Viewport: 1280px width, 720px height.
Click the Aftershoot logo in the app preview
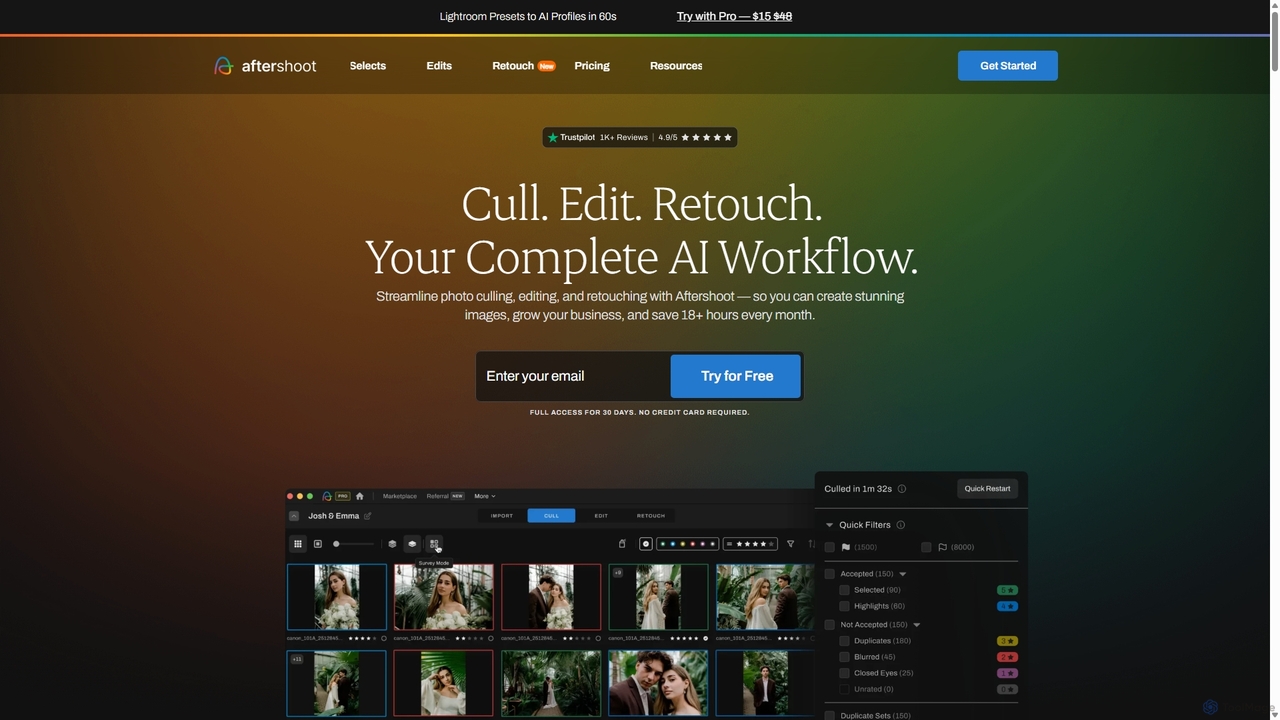pyautogui.click(x=327, y=496)
